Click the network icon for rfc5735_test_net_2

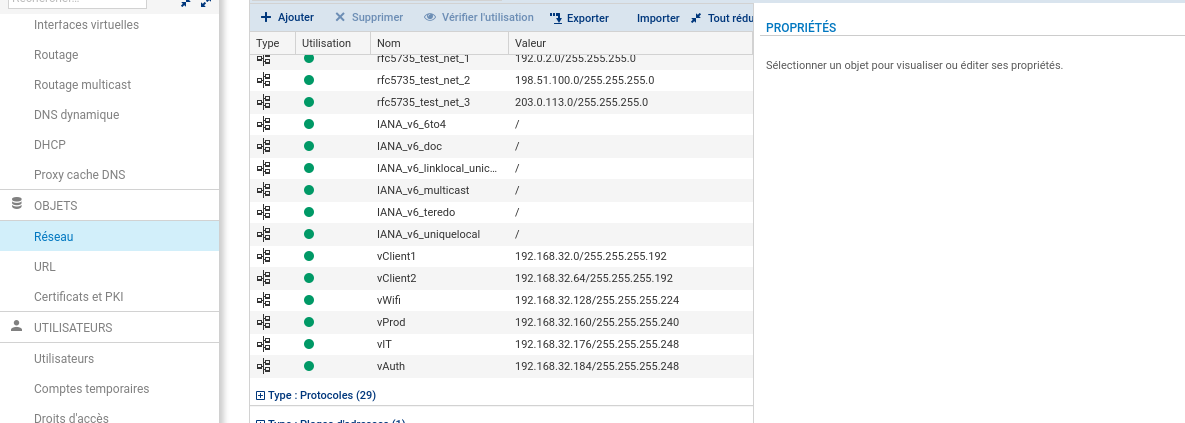pyautogui.click(x=264, y=80)
